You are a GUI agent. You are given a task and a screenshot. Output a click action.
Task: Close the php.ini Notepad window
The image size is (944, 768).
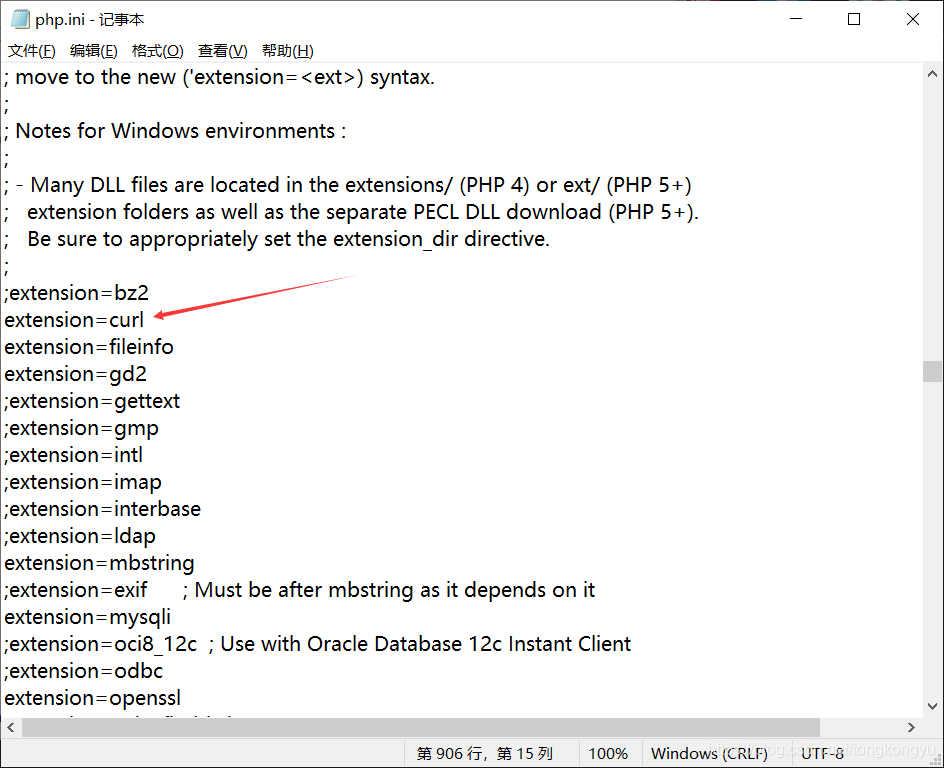coord(913,19)
